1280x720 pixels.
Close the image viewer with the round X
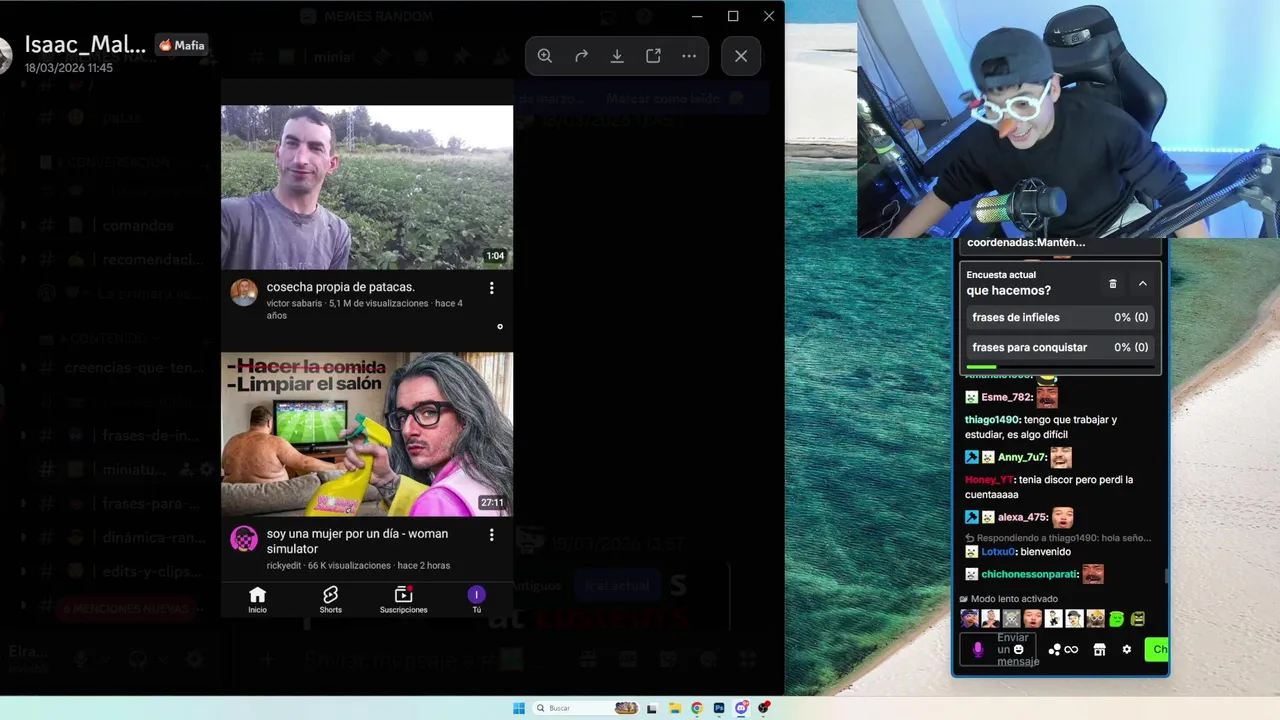point(741,56)
